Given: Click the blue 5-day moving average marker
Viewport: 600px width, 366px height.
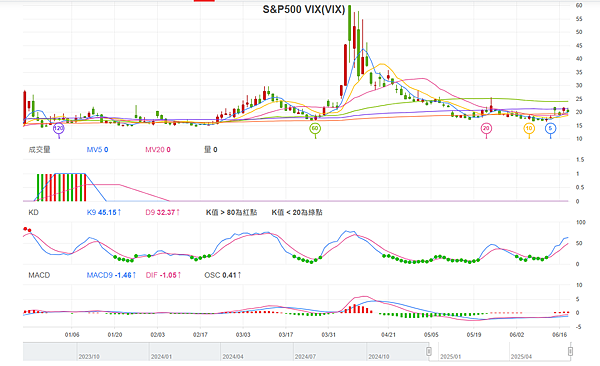Looking at the screenshot, I should [550, 128].
